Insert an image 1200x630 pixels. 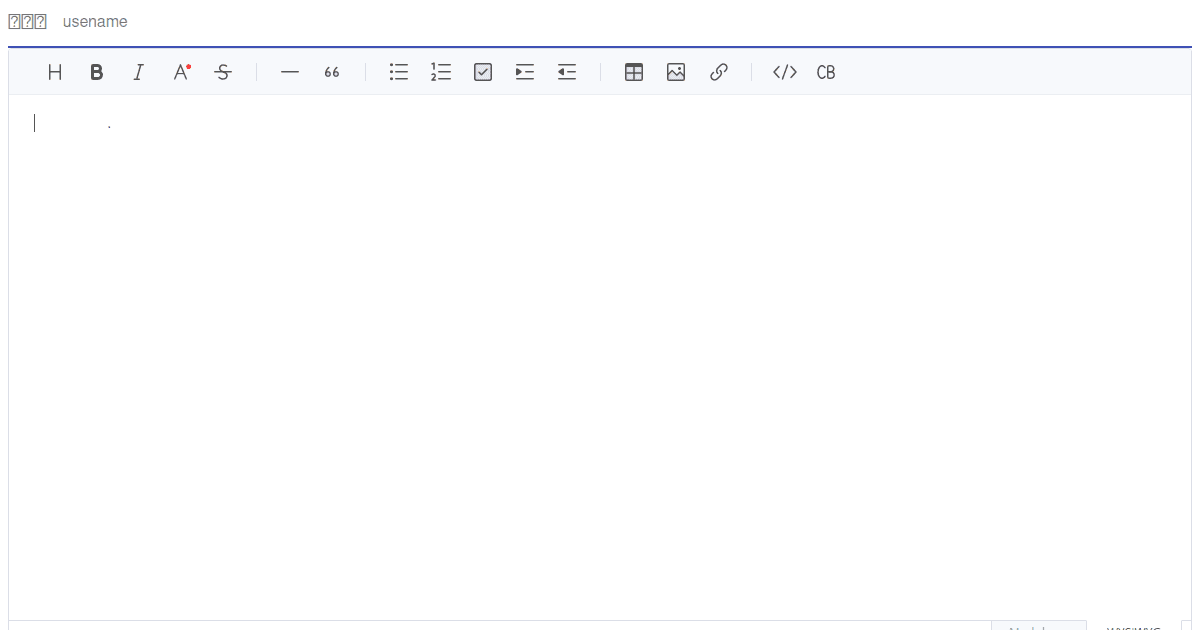click(x=676, y=72)
